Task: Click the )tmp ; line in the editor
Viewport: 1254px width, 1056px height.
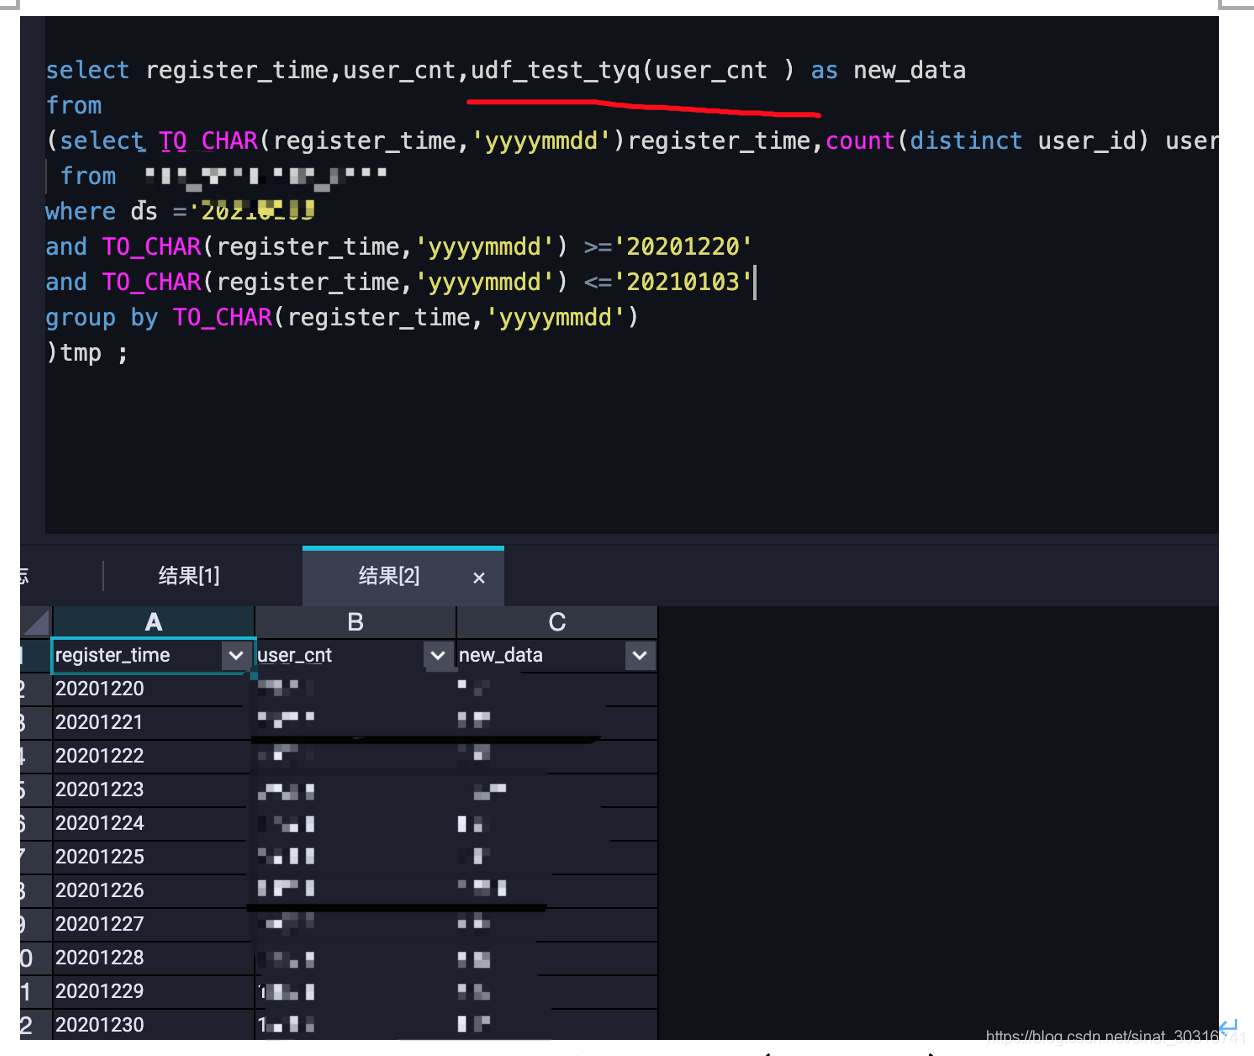Action: pyautogui.click(x=87, y=353)
